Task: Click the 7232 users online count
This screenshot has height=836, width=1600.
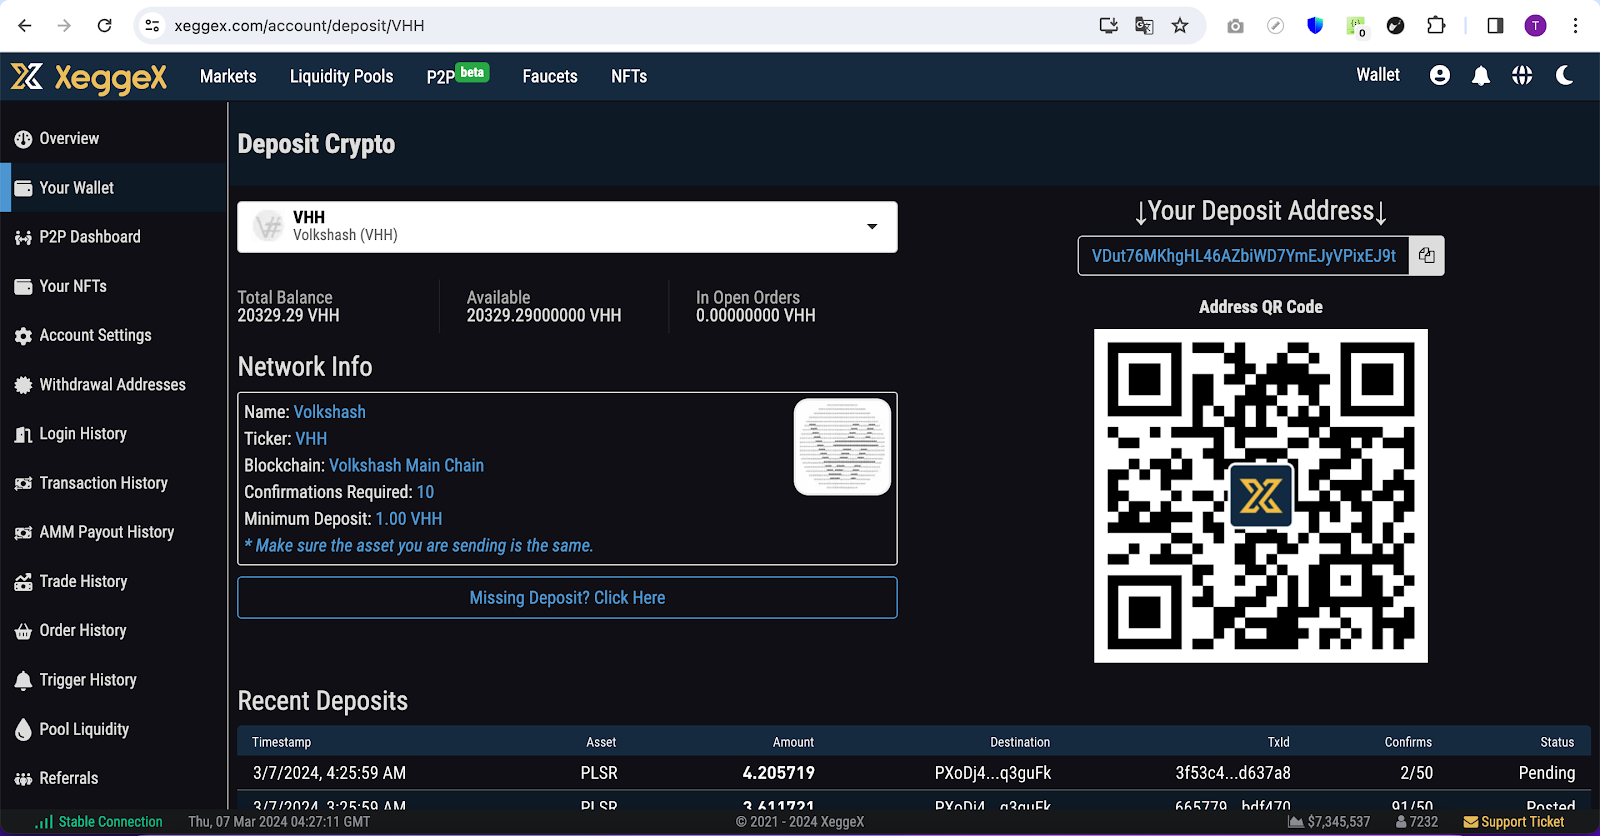Action: click(1417, 822)
